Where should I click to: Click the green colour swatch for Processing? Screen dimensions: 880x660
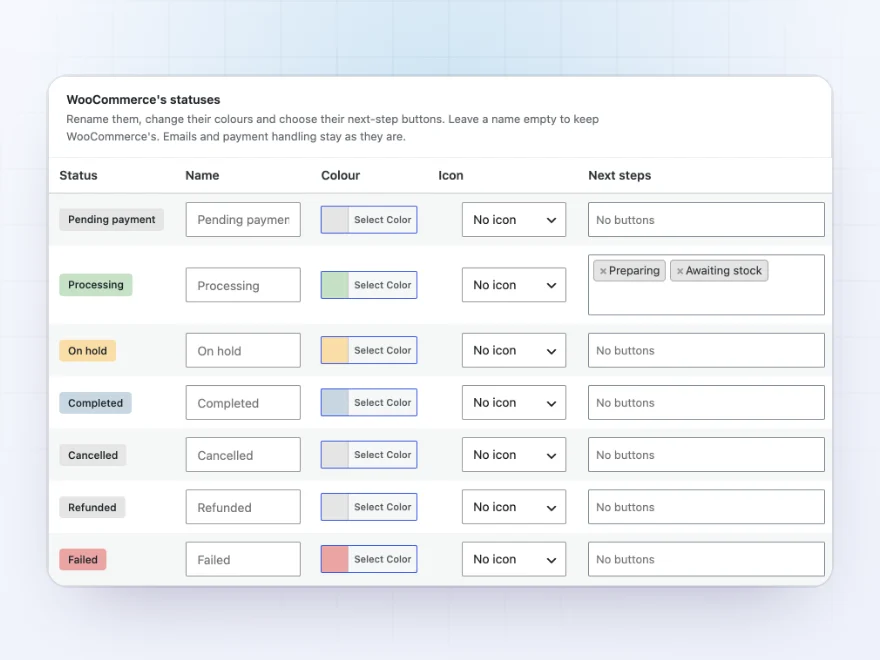pos(335,285)
